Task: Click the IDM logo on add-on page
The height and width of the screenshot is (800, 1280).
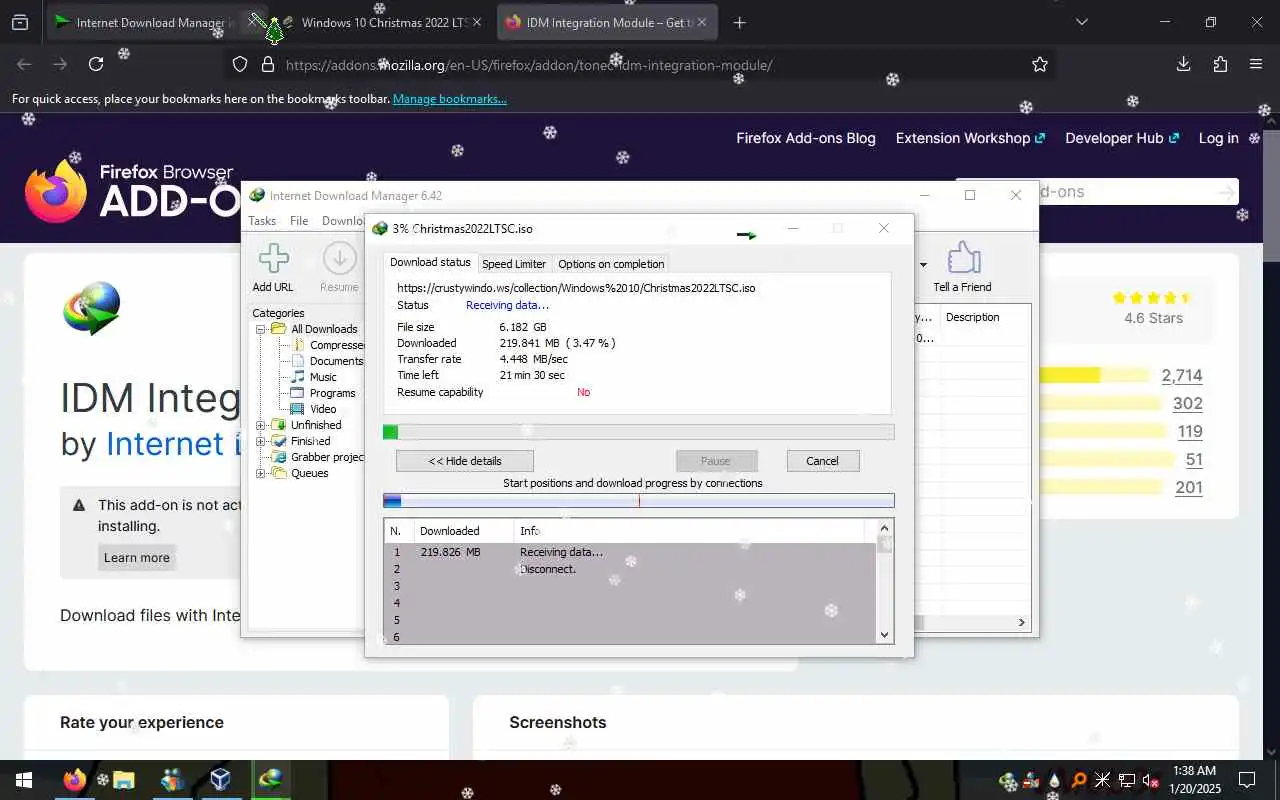Action: click(x=92, y=308)
